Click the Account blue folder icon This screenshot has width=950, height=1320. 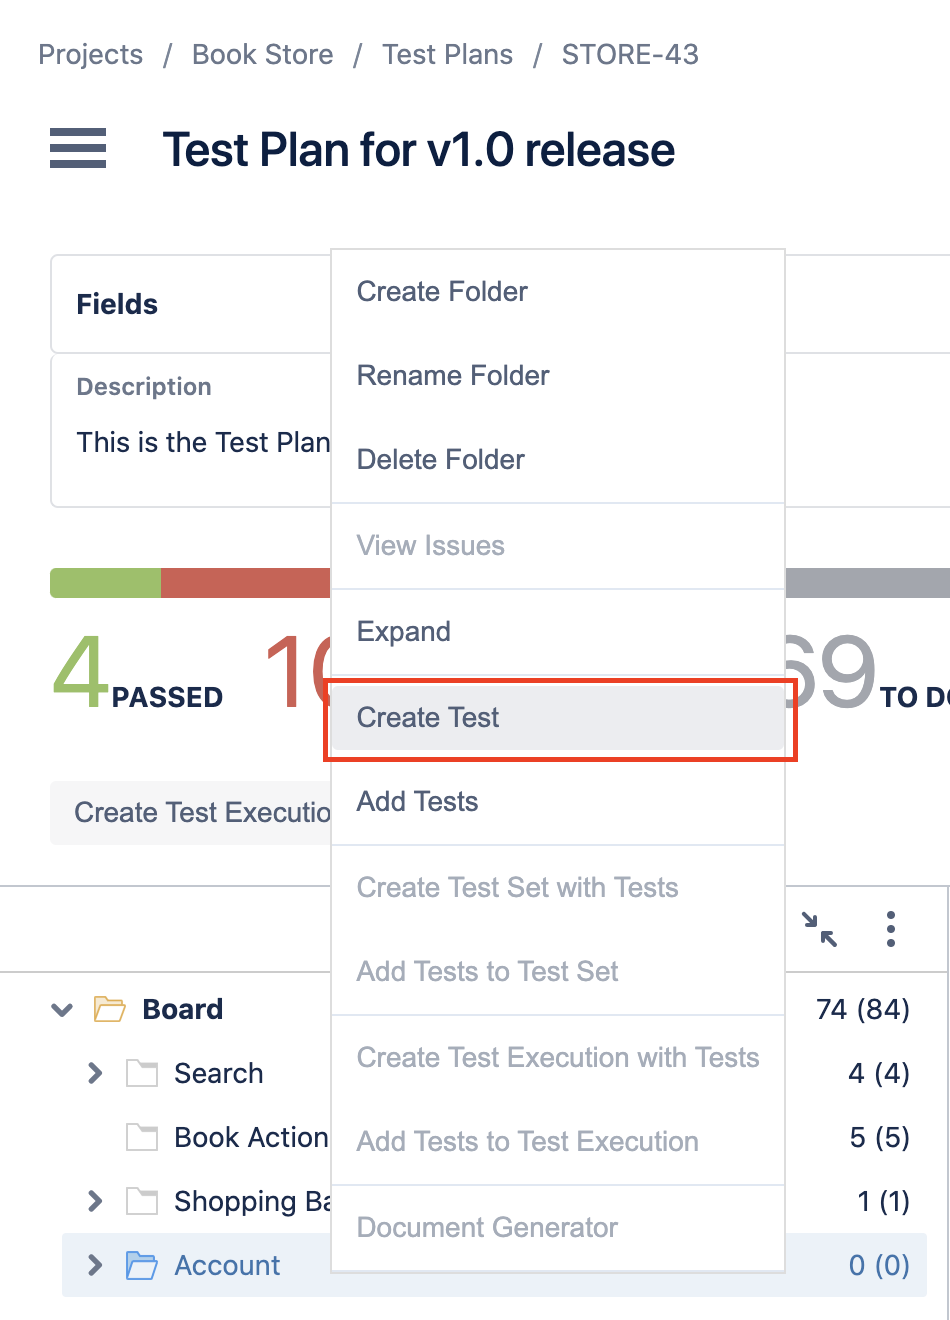(142, 1265)
